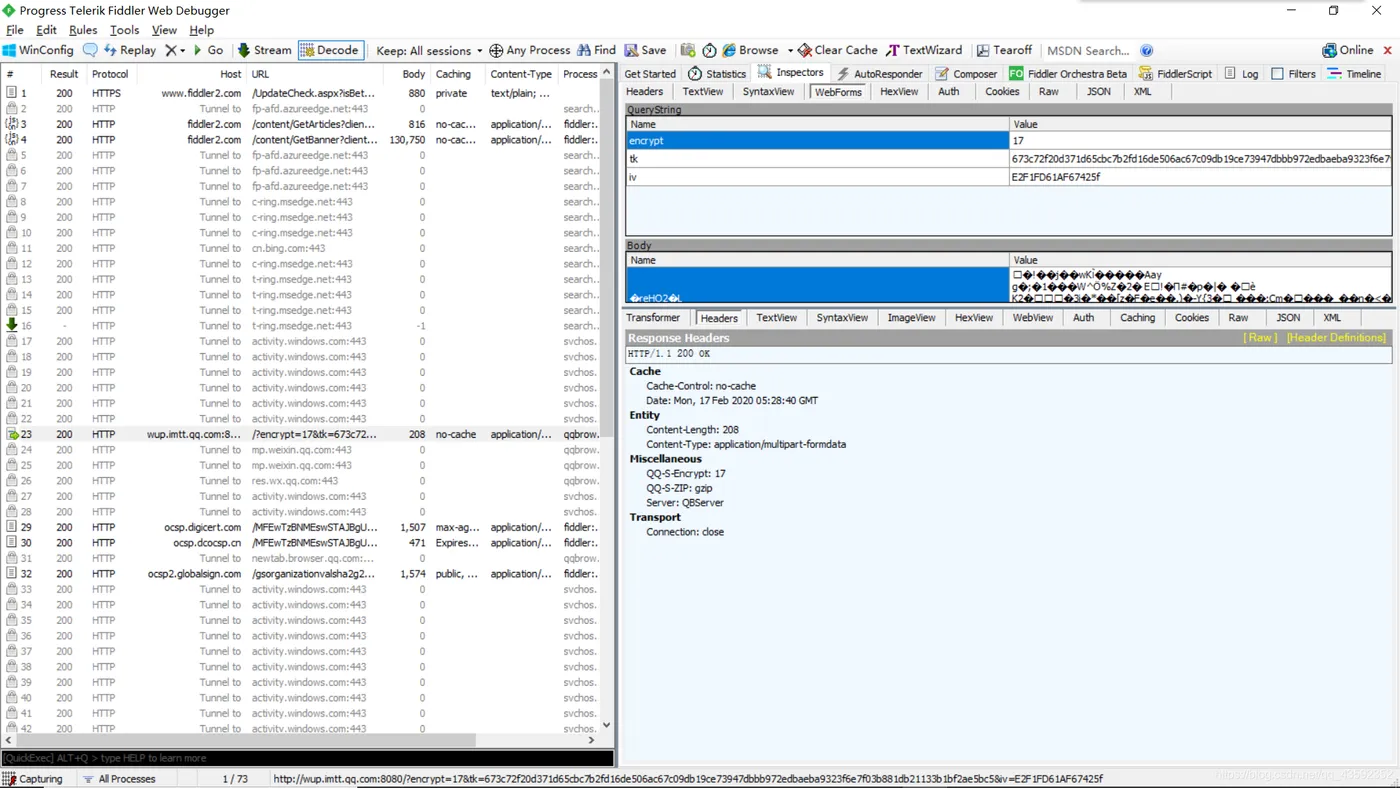Sort sessions by Content-Type column header
Image resolution: width=1400 pixels, height=788 pixels.
click(521, 74)
